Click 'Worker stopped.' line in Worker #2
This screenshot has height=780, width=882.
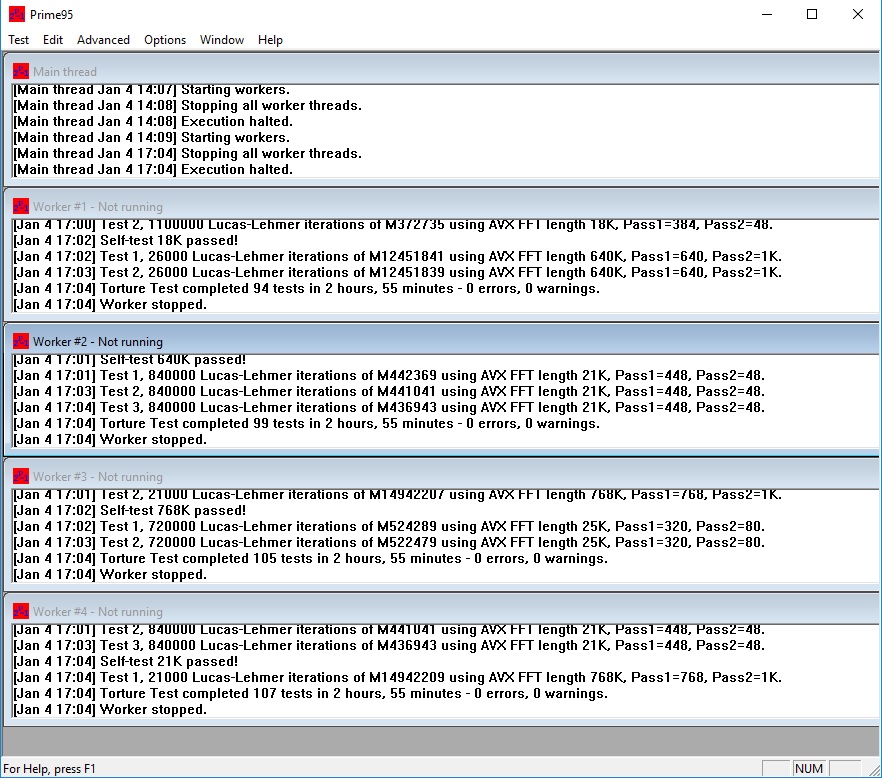[110, 439]
